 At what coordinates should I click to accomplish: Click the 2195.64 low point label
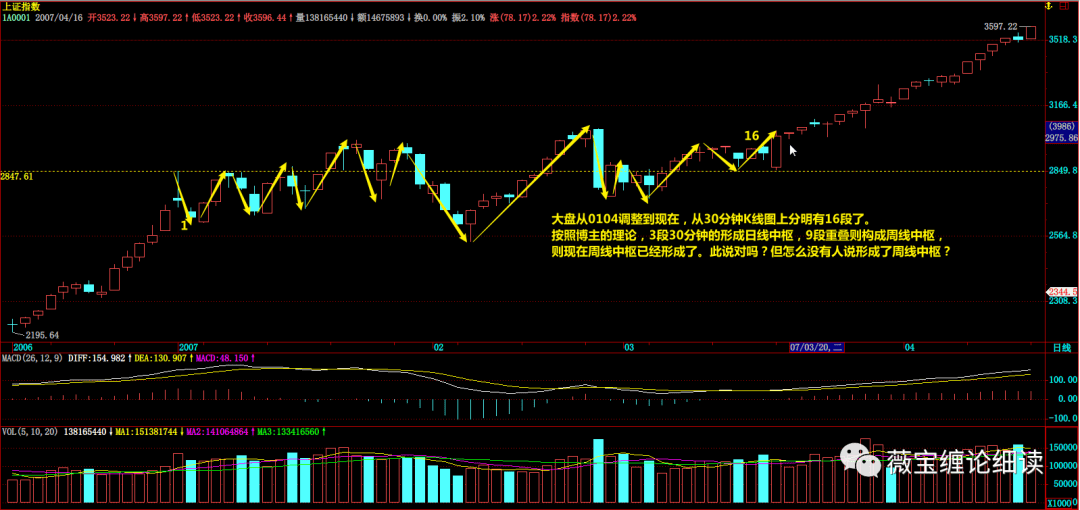(41, 335)
